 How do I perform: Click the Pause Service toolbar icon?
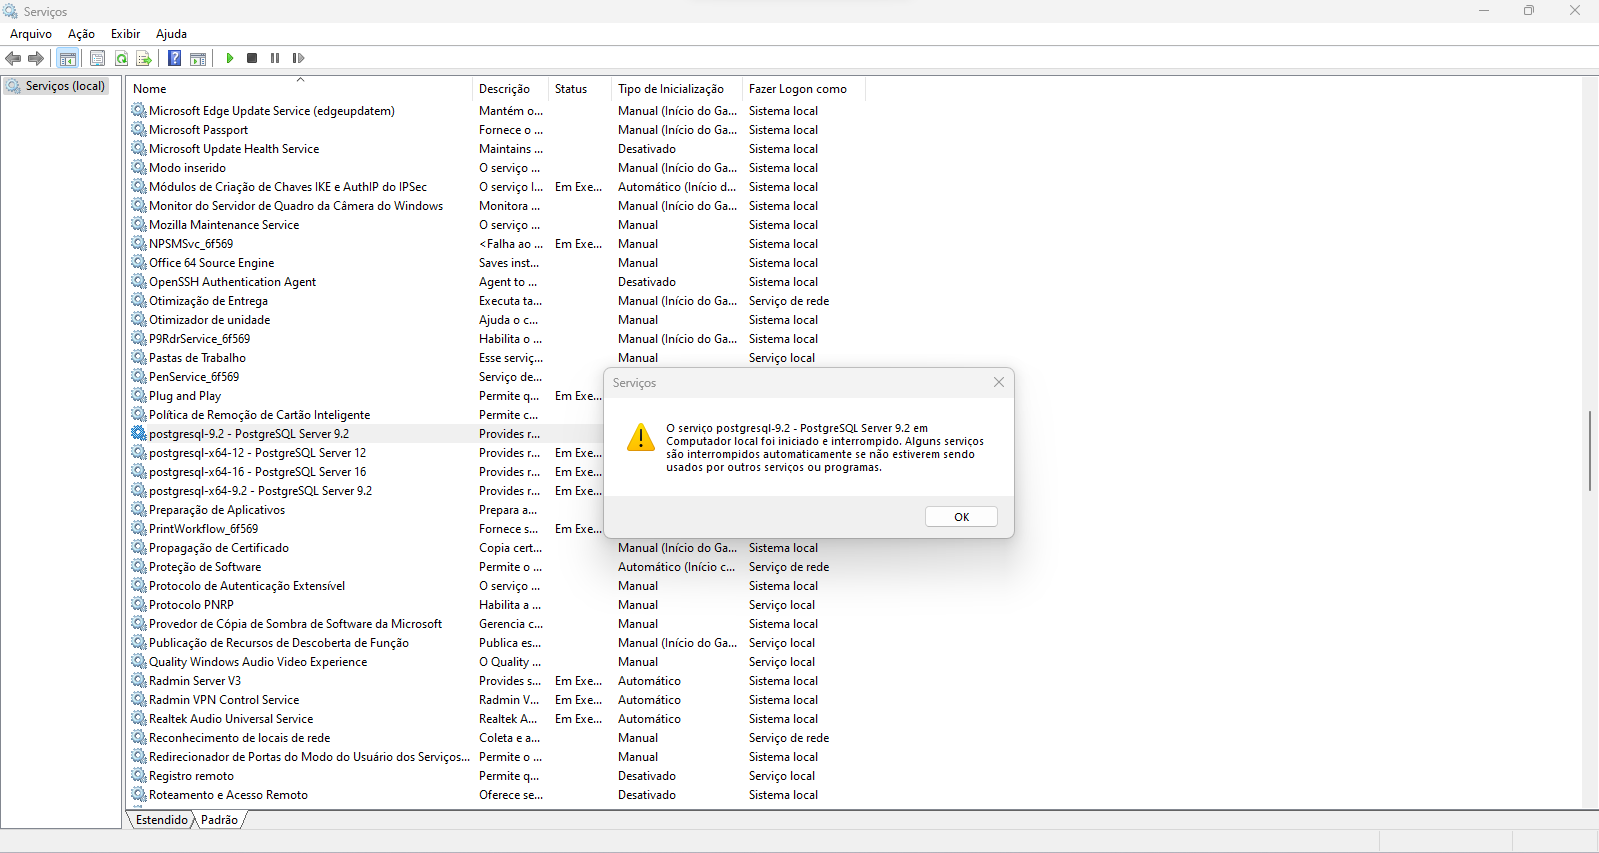275,58
